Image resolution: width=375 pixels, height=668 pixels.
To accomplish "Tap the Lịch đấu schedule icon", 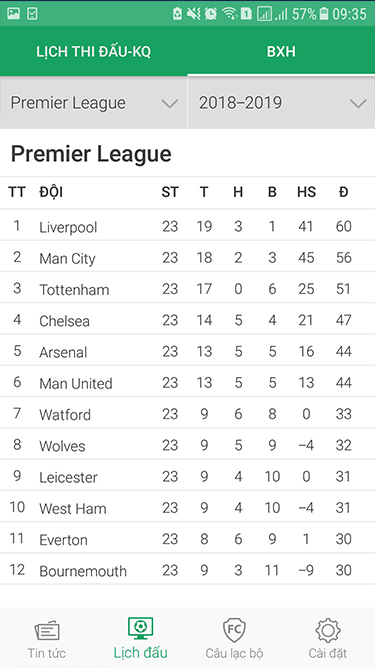I will (x=141, y=628).
